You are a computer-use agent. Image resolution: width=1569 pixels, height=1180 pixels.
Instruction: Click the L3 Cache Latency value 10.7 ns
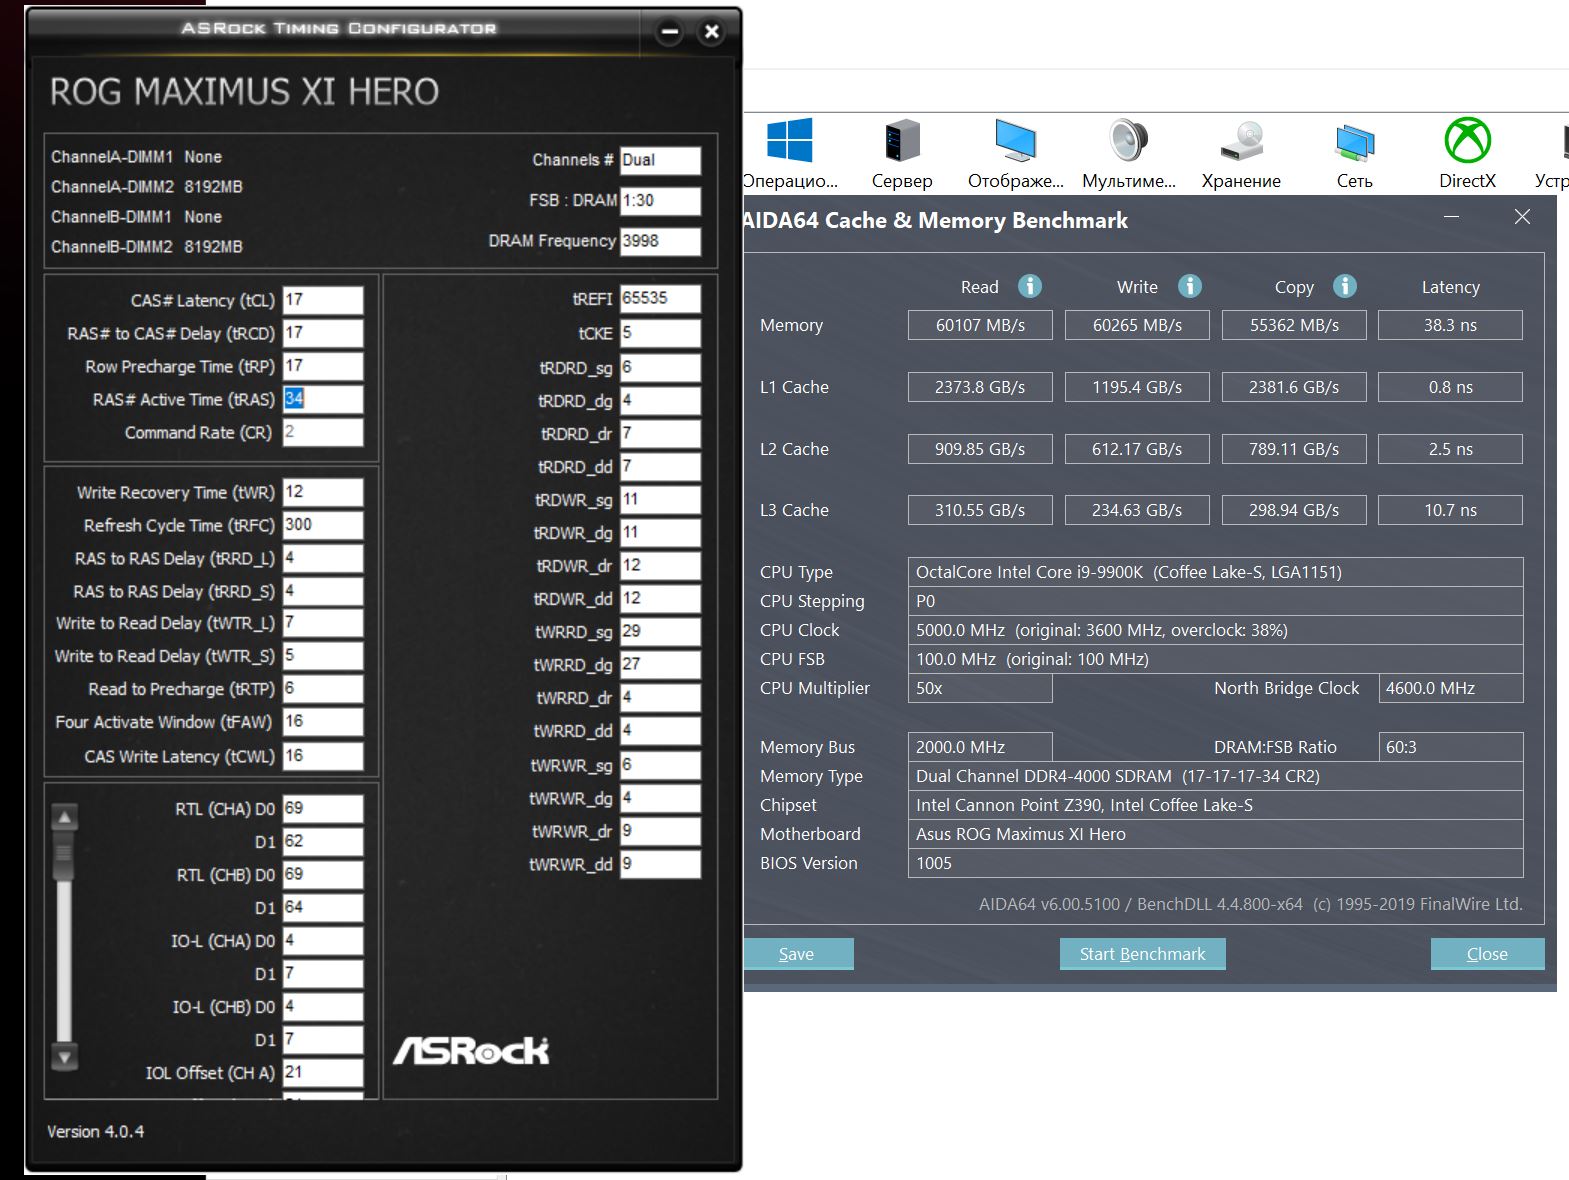[1450, 510]
